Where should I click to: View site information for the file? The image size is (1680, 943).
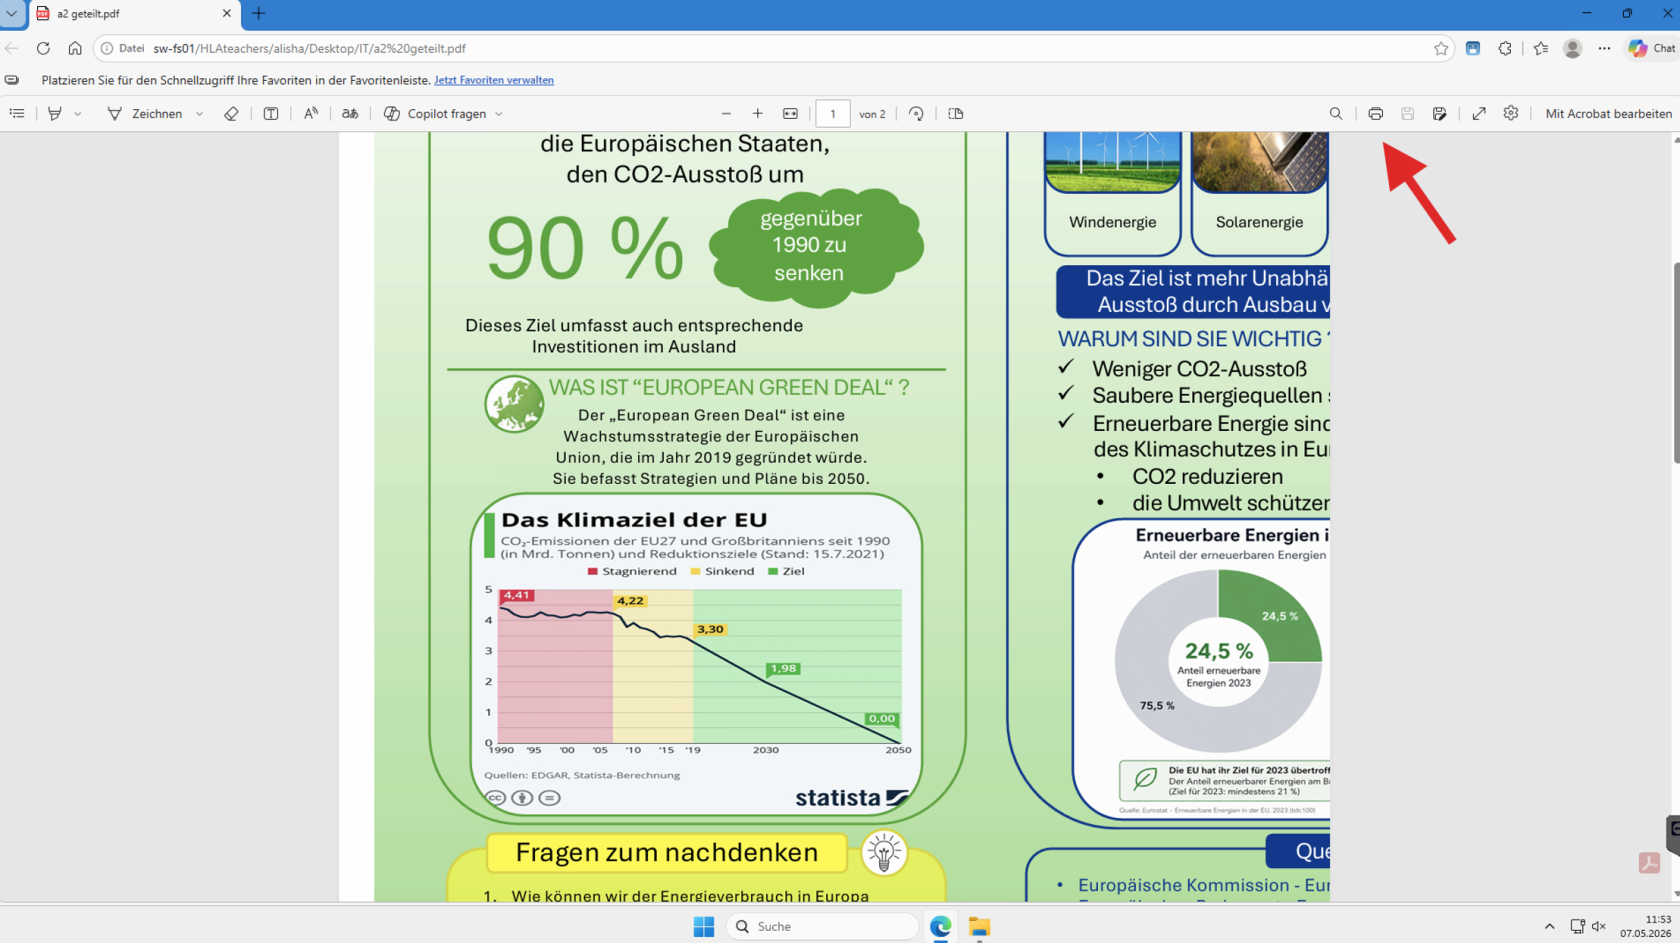(x=122, y=48)
